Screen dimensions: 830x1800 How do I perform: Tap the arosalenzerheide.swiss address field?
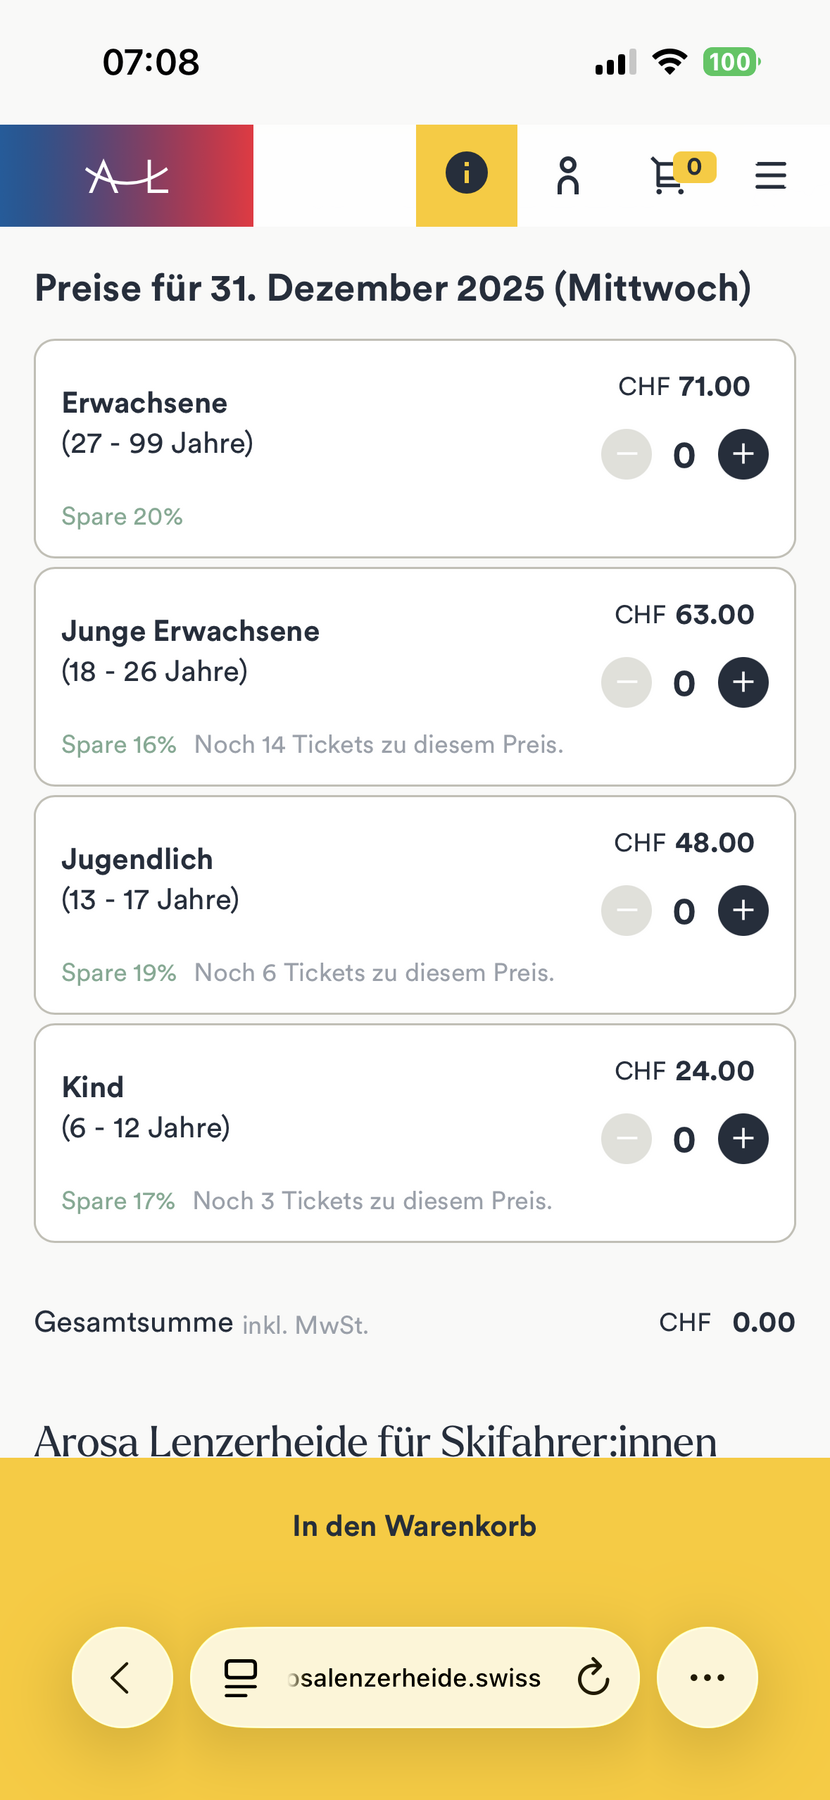[414, 1677]
